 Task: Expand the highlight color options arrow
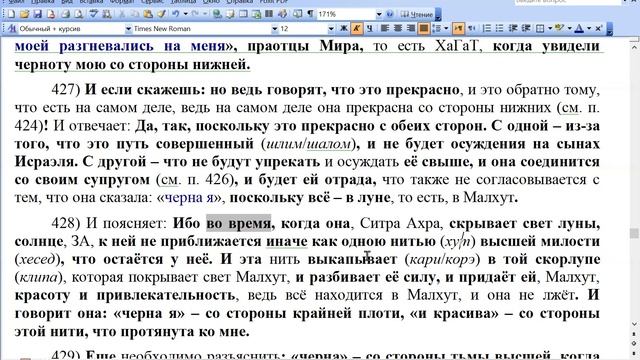point(569,28)
